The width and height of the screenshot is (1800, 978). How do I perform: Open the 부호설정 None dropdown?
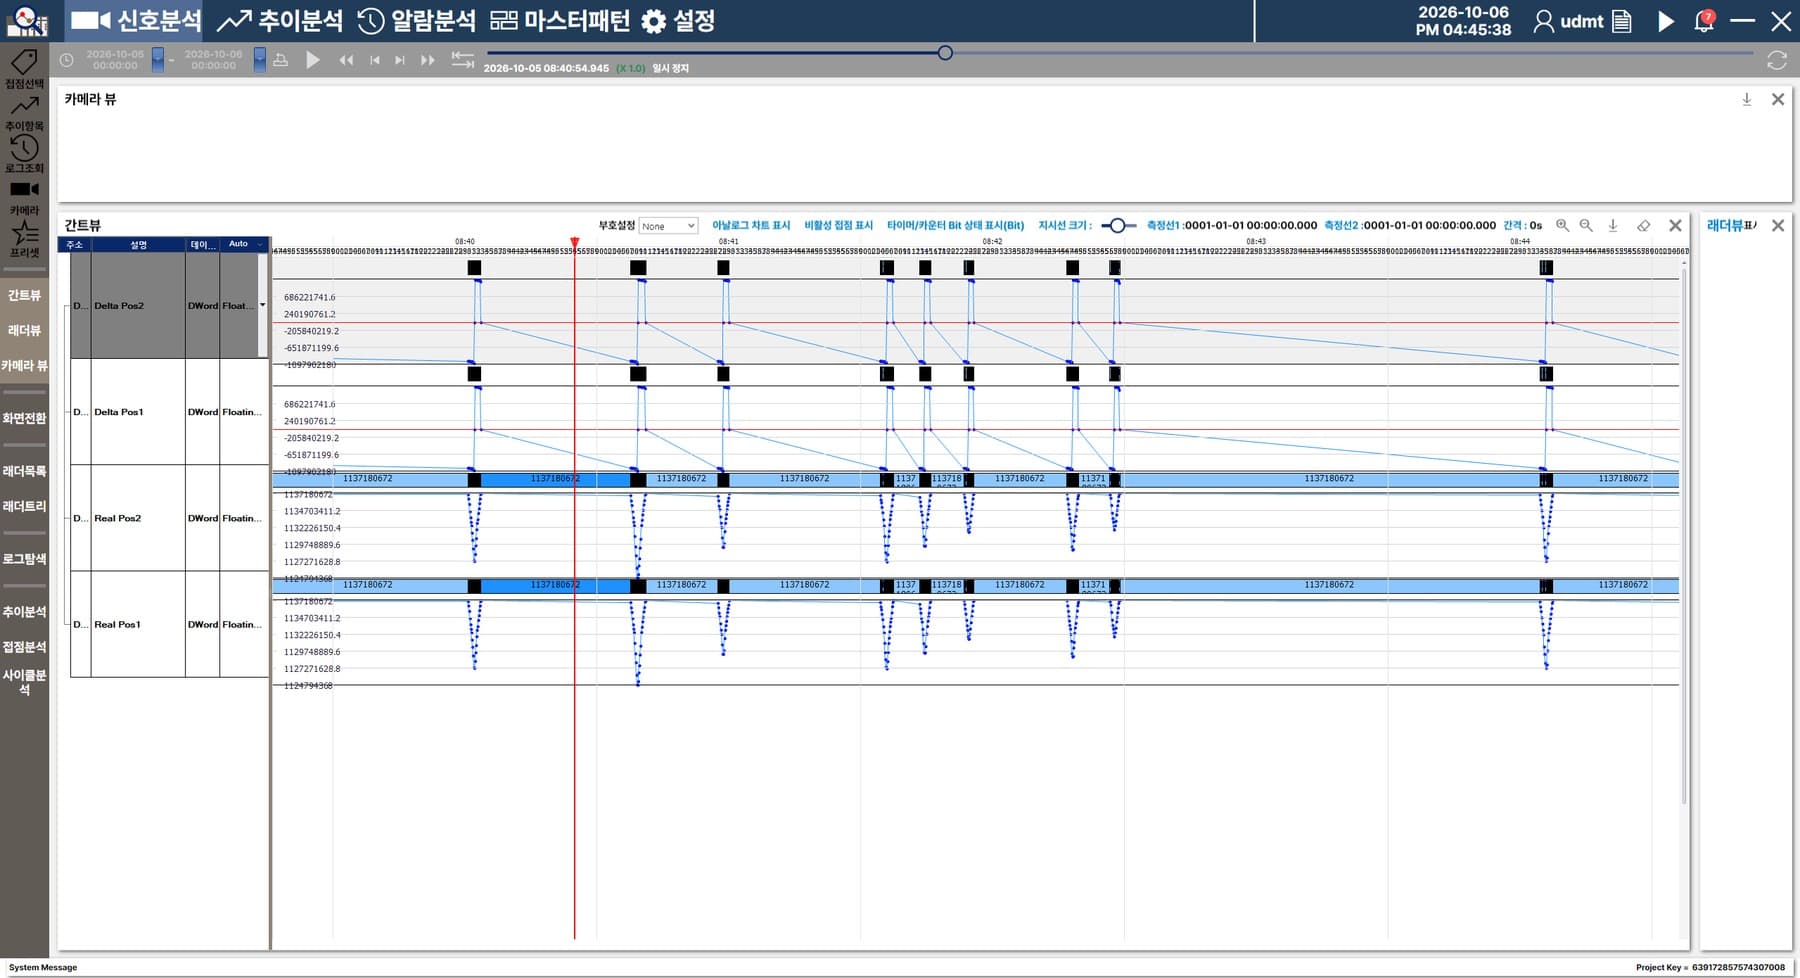pos(668,226)
